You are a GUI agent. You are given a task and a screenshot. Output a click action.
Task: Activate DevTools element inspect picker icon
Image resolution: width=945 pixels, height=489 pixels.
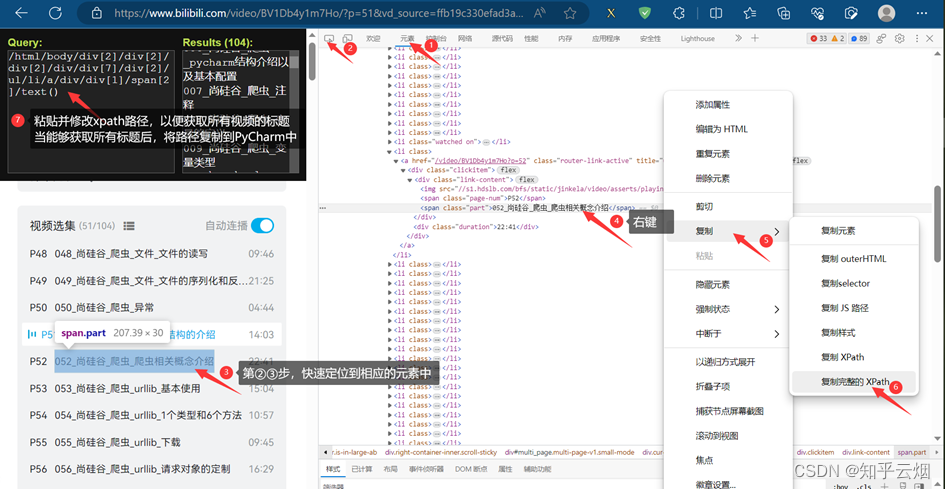point(329,38)
